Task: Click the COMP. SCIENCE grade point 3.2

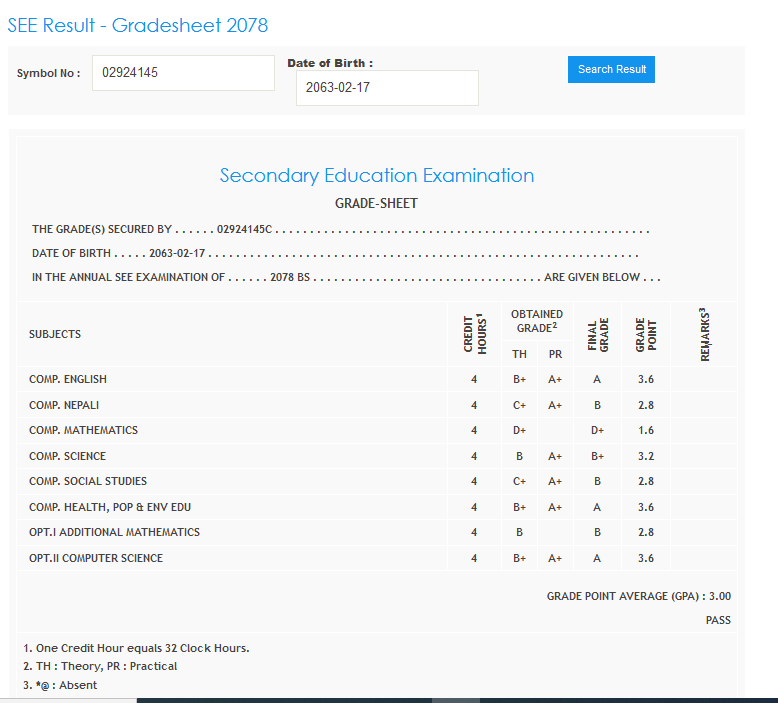Action: pos(646,456)
